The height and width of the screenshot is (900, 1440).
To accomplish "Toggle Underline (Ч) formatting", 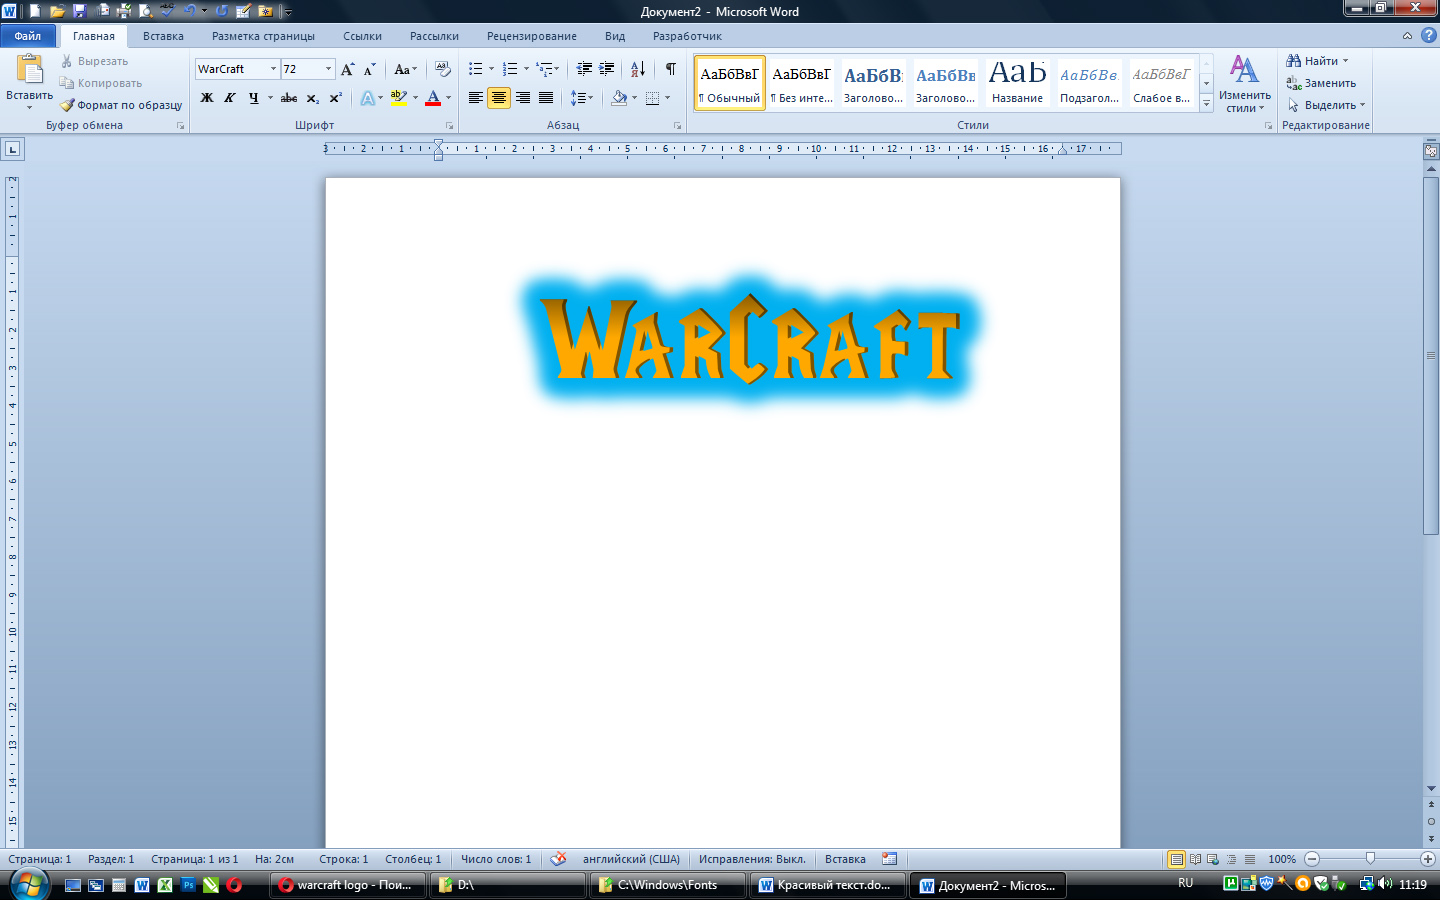I will tap(253, 98).
